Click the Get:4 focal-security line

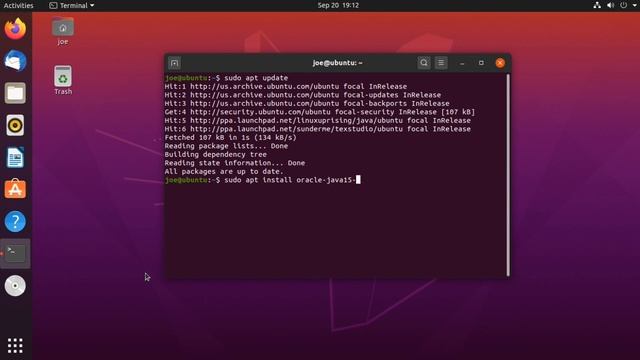pyautogui.click(x=320, y=112)
